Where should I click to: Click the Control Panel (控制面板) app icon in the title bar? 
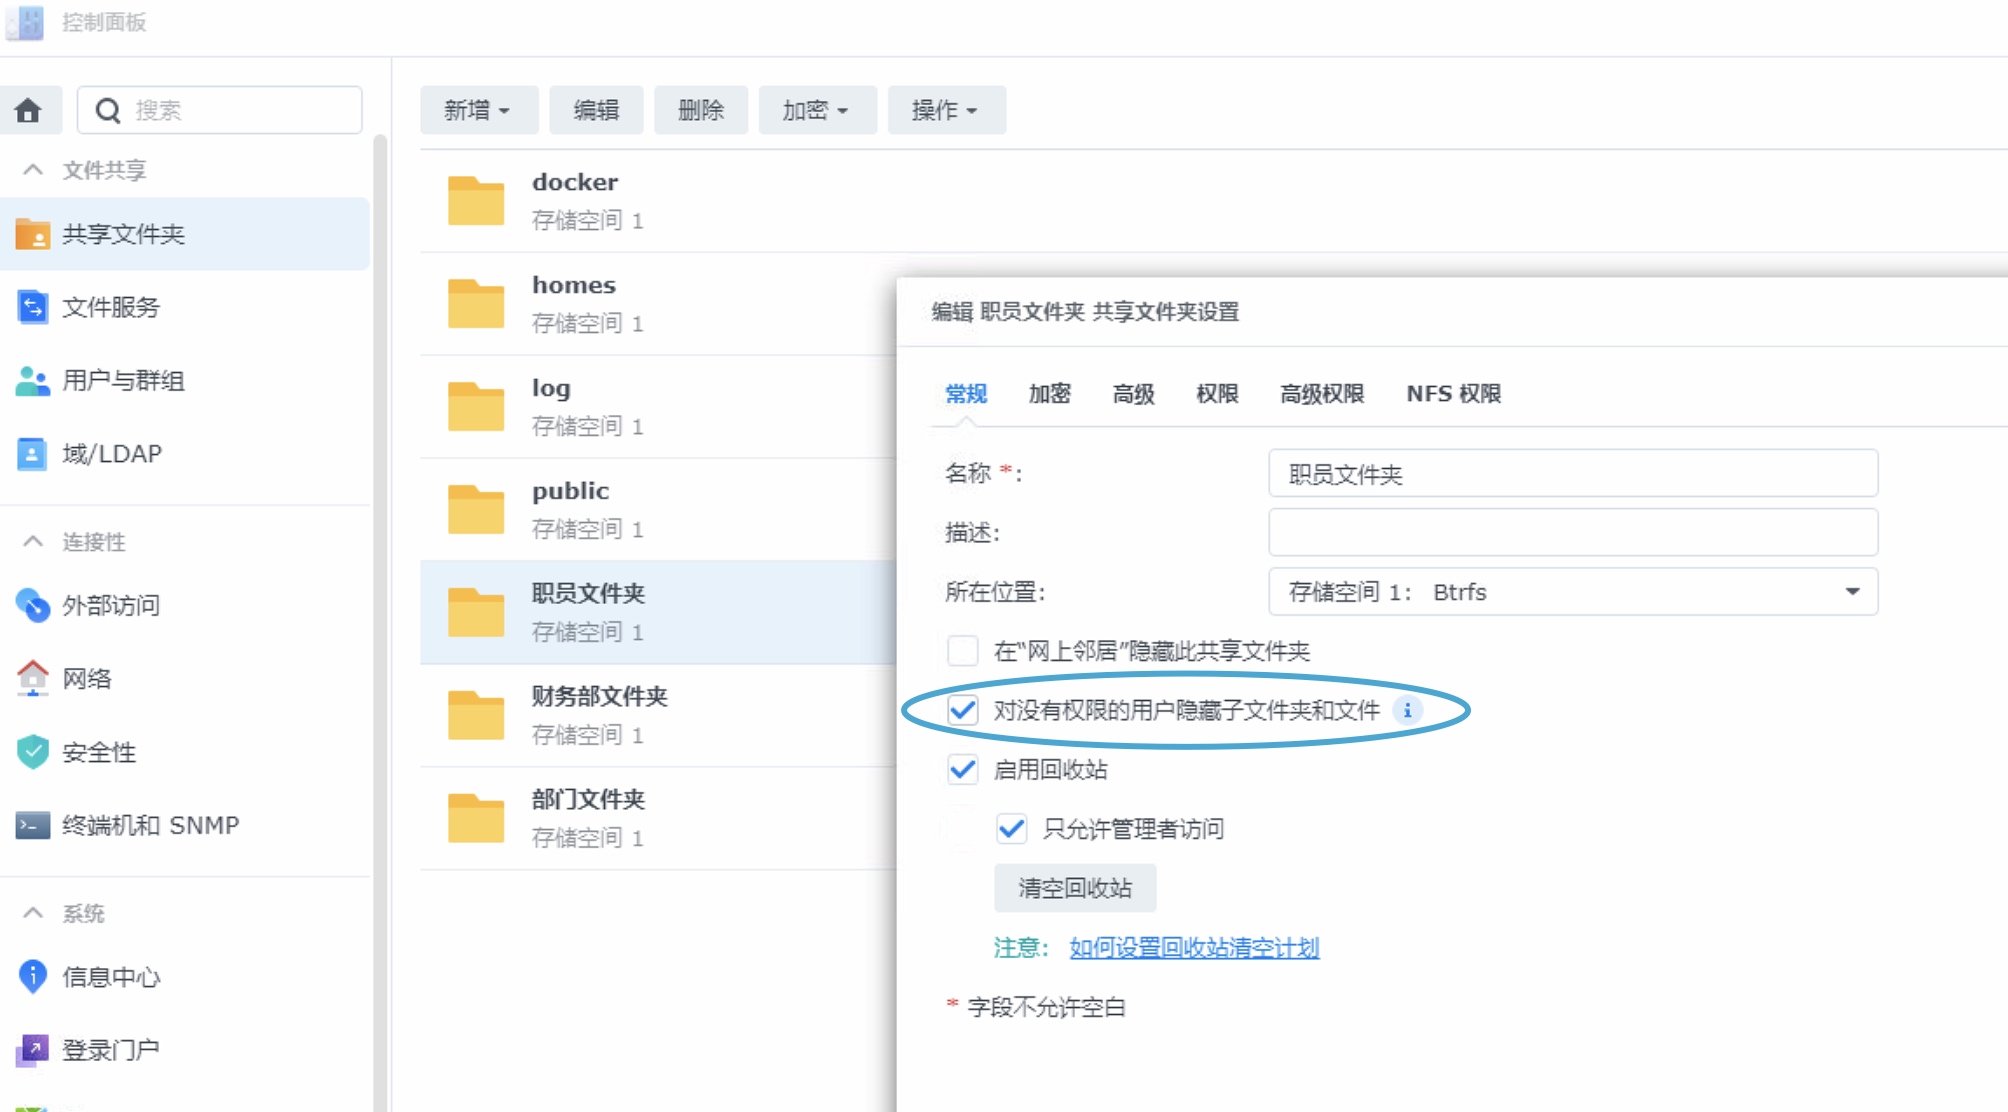click(x=25, y=22)
